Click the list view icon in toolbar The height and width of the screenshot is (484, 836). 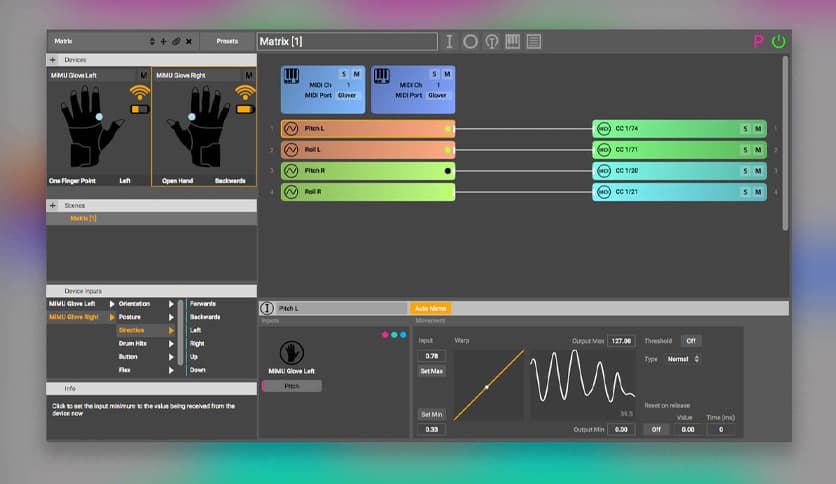534,41
